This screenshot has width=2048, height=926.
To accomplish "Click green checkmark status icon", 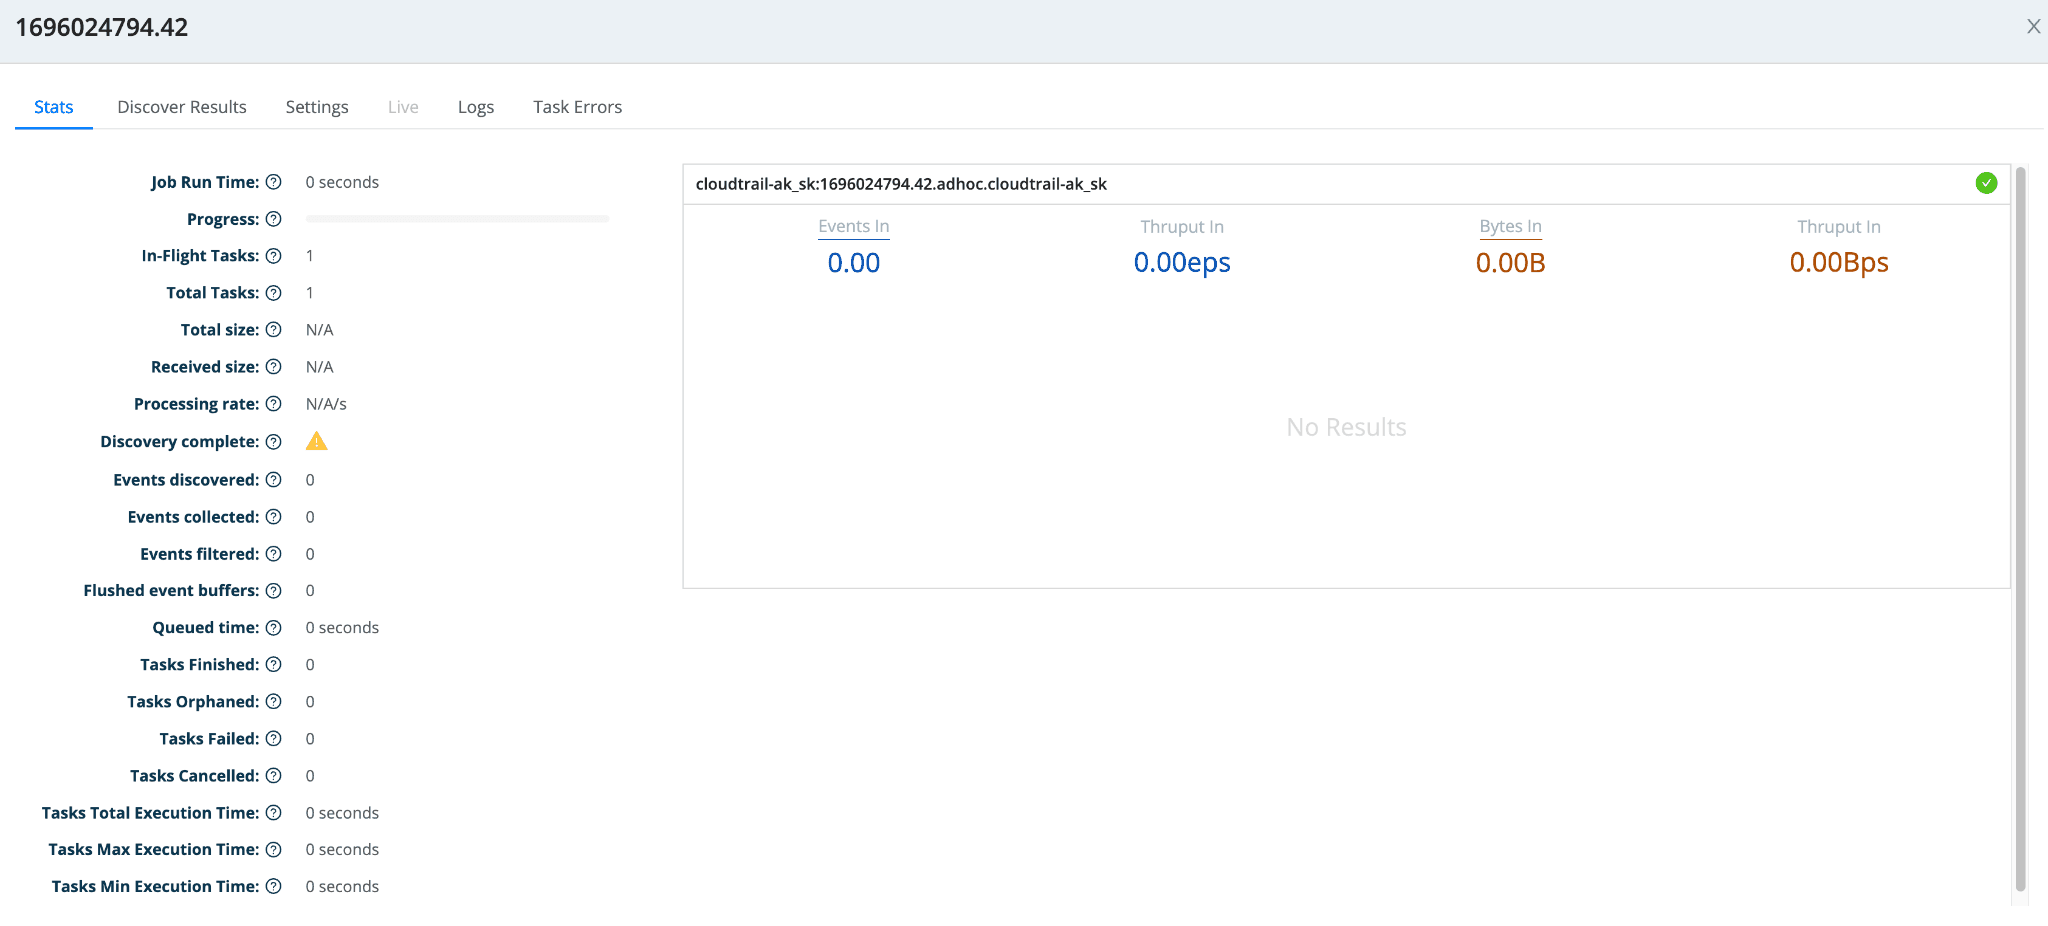I will [x=1986, y=183].
